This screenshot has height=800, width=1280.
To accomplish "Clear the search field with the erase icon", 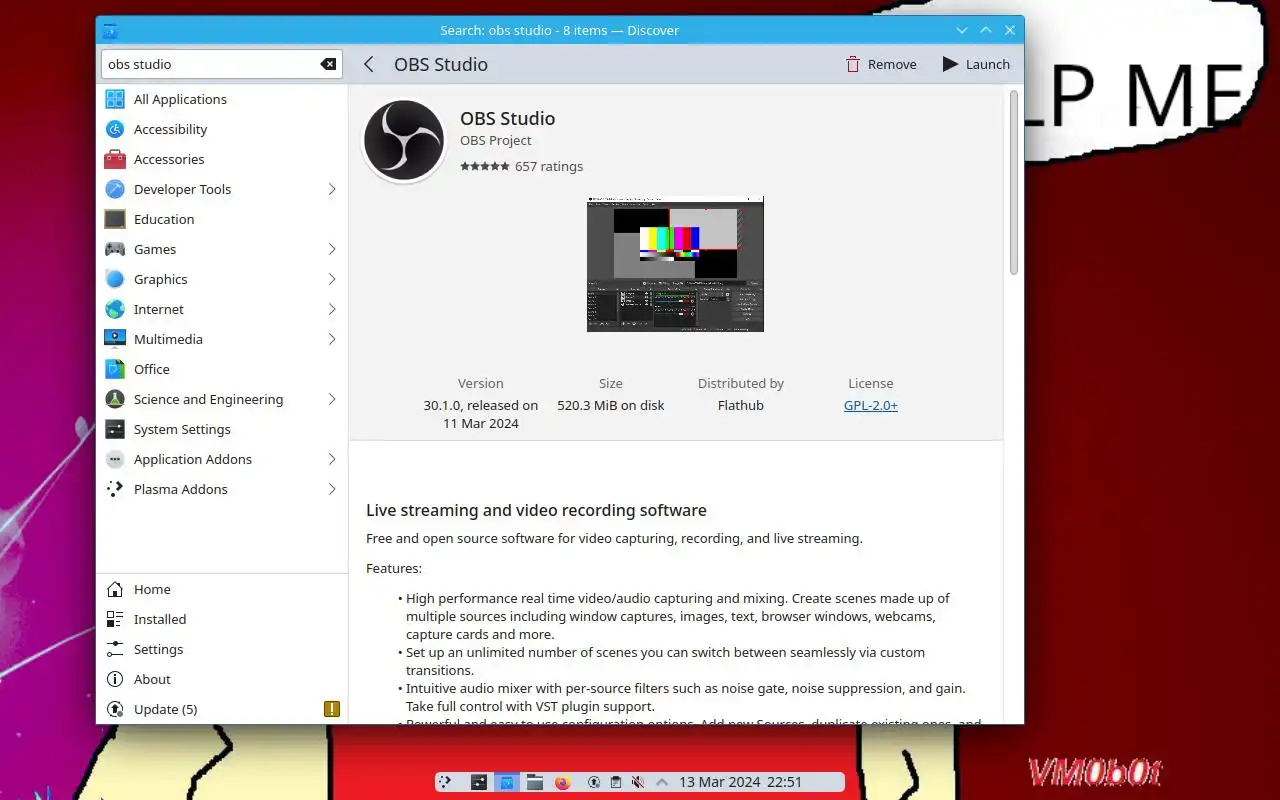I will click(328, 64).
